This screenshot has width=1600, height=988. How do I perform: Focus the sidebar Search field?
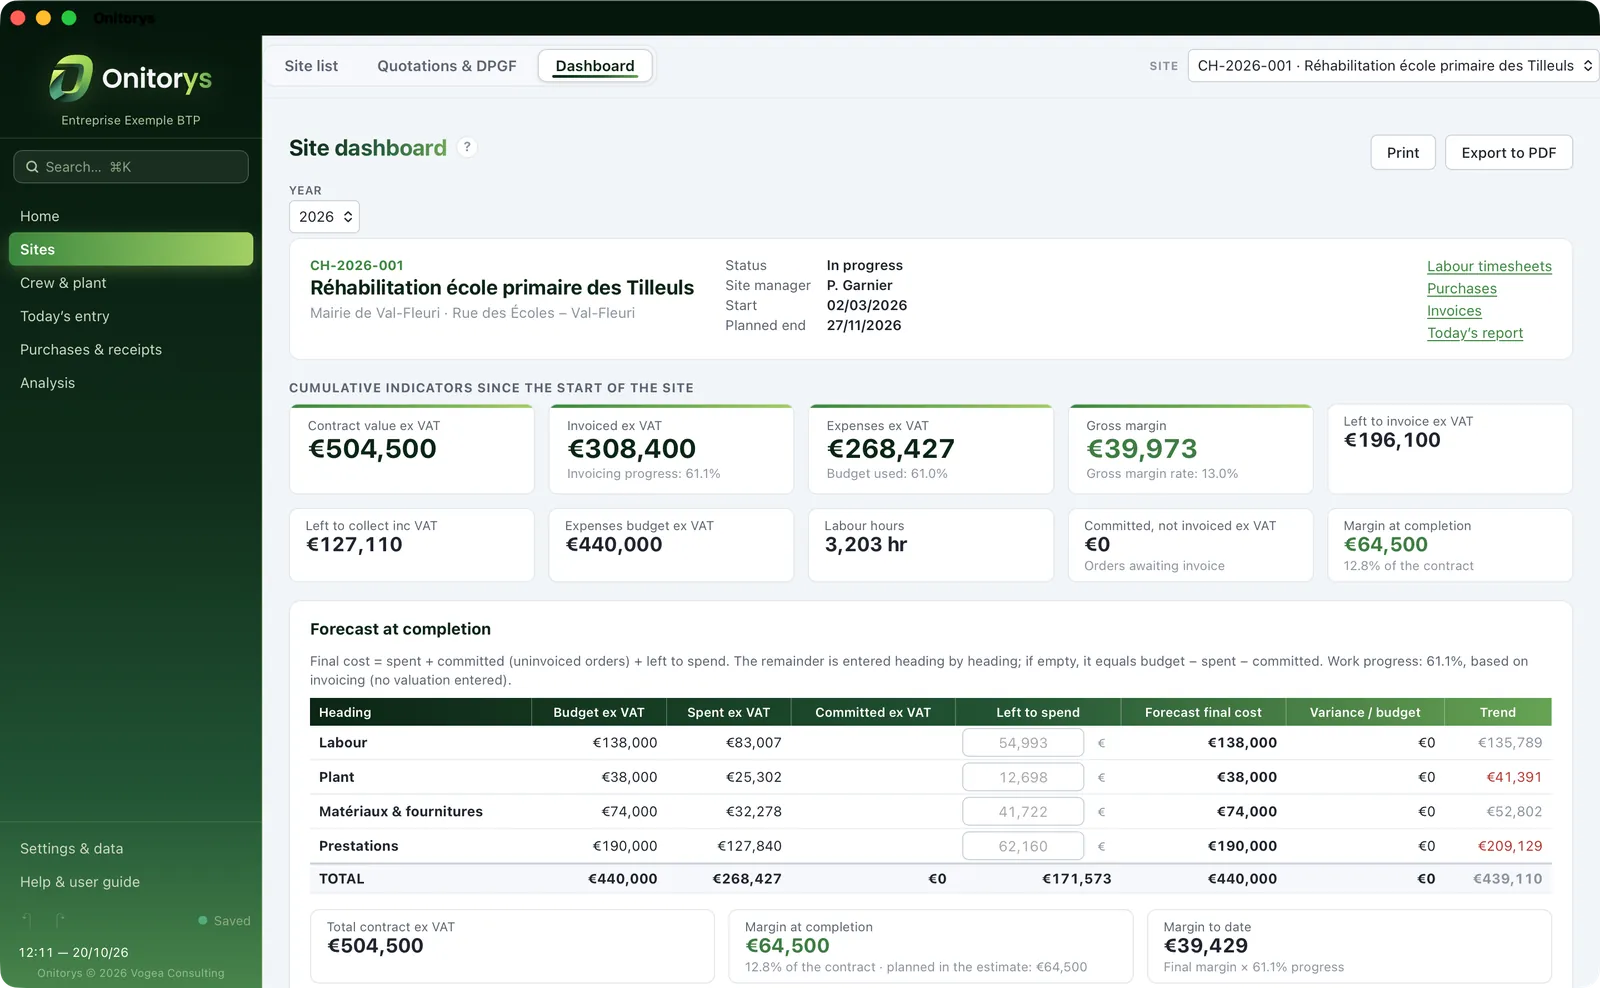pyautogui.click(x=131, y=167)
